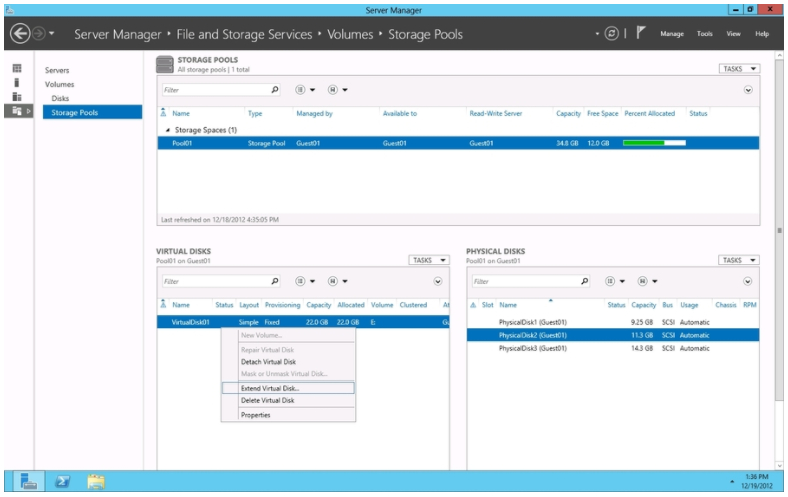Click the Physical Disks filter field

pos(526,281)
